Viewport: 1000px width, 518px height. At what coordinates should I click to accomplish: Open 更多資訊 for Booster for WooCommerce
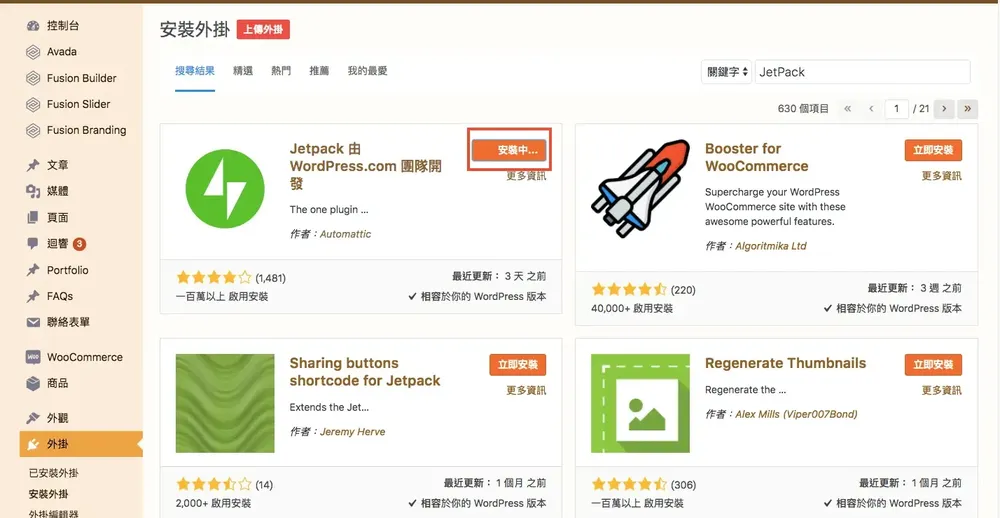point(941,176)
